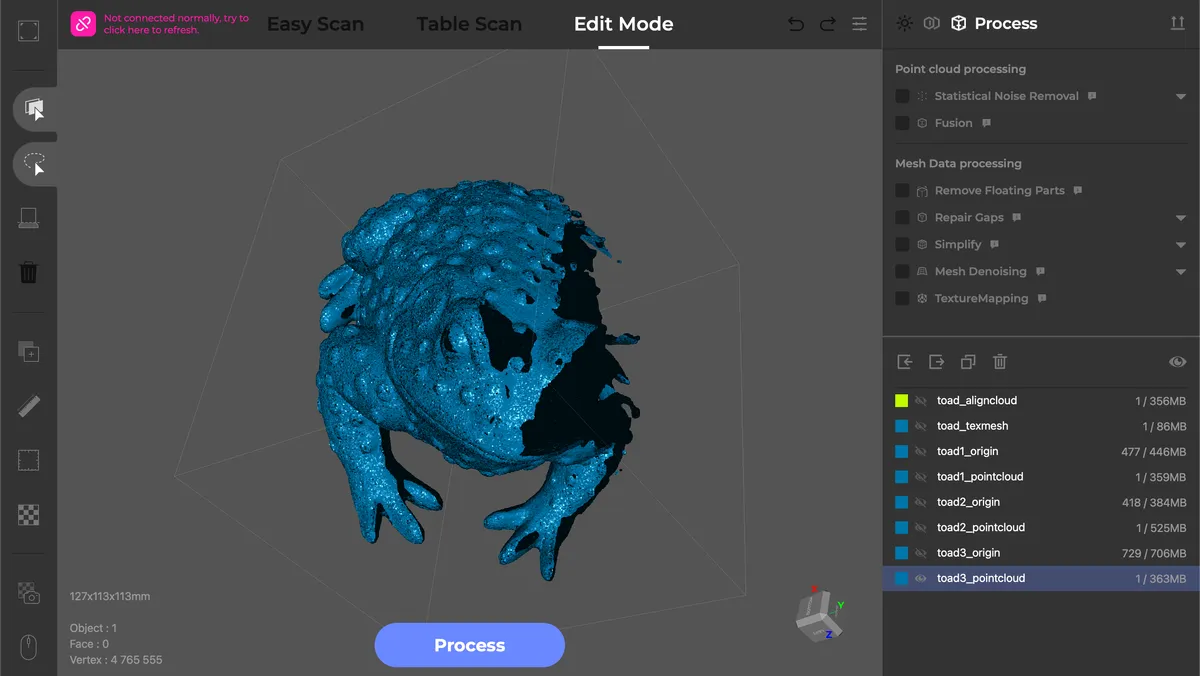Click the mouse controls help icon

(x=28, y=648)
